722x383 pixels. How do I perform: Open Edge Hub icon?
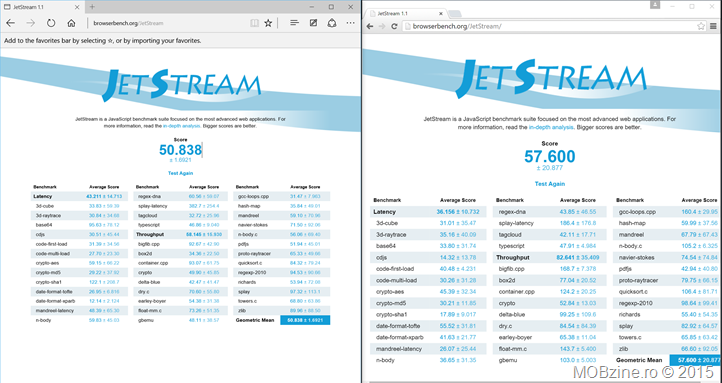[295, 23]
